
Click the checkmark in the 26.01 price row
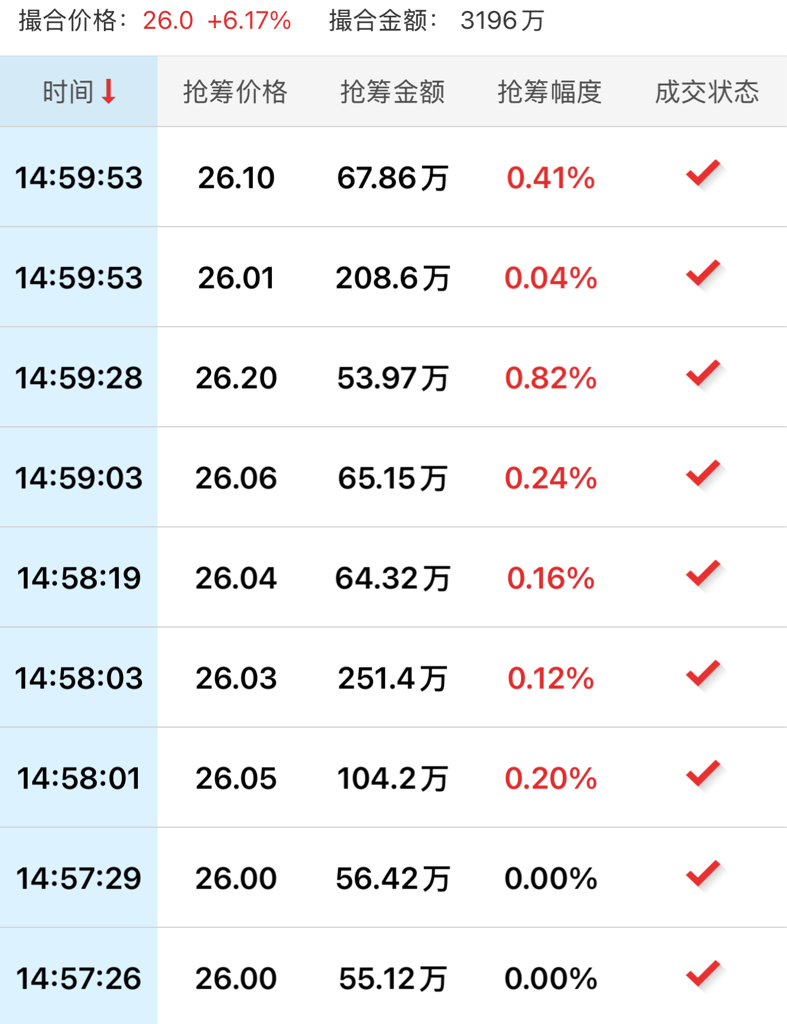703,273
